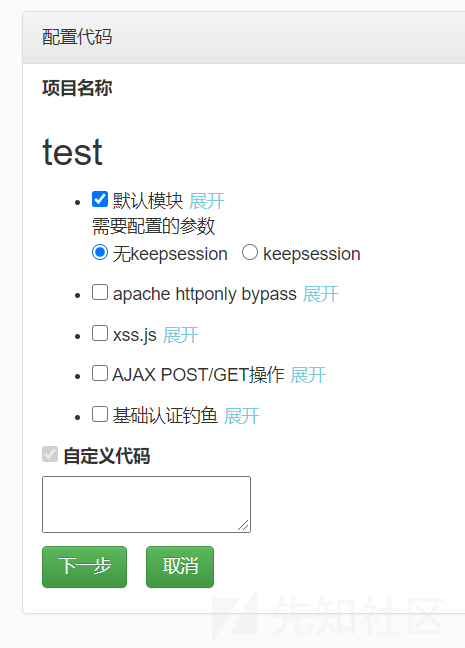465x648 pixels.
Task: Click the project name test heading
Action: click(72, 152)
